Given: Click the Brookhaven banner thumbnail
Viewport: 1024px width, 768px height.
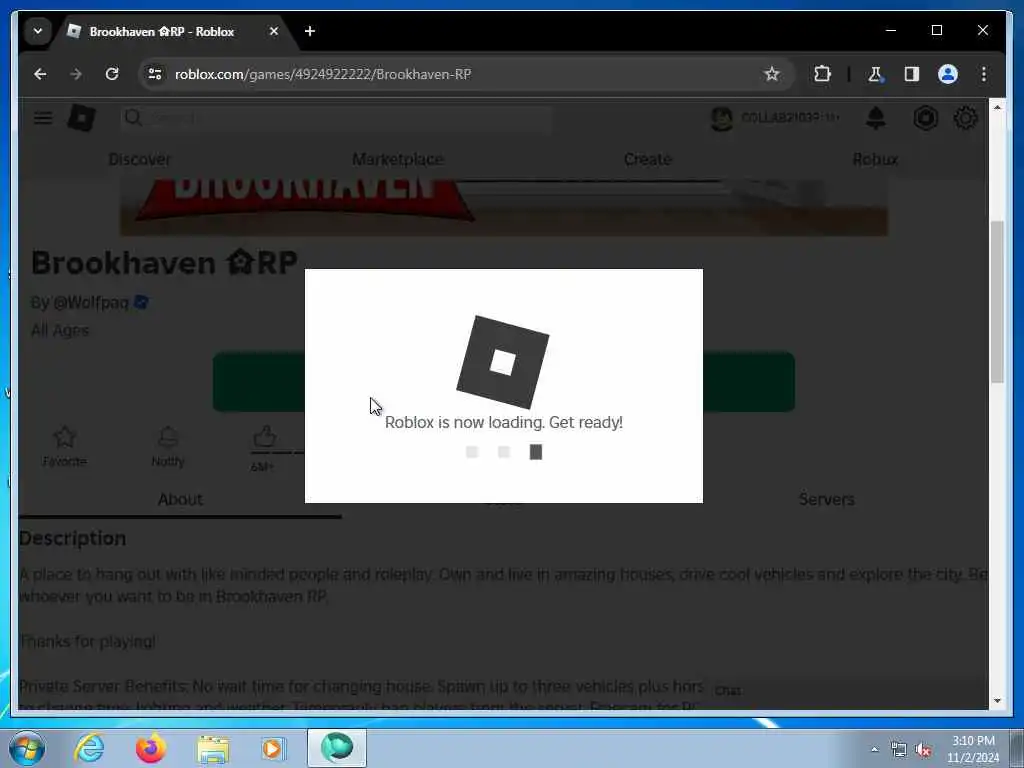Looking at the screenshot, I should point(504,208).
